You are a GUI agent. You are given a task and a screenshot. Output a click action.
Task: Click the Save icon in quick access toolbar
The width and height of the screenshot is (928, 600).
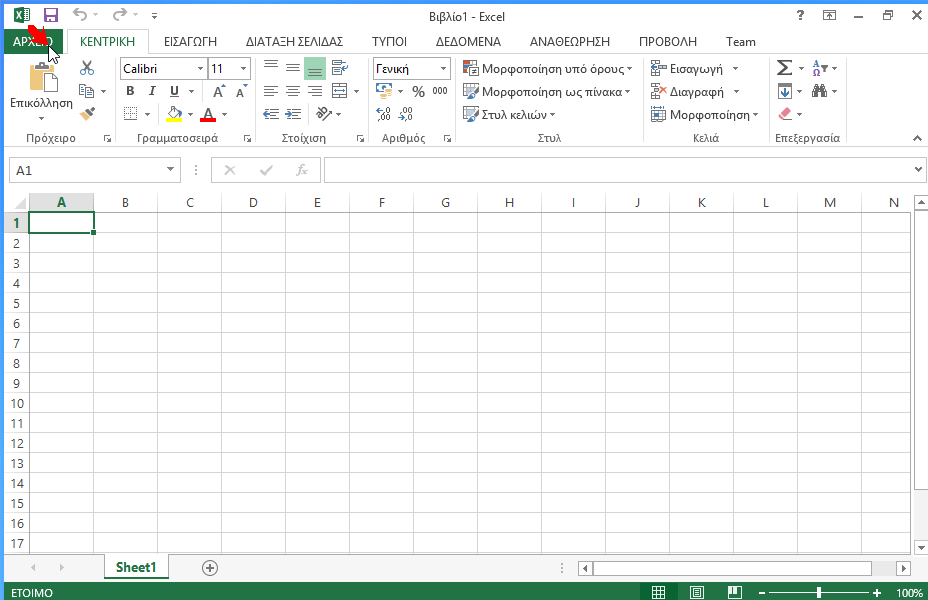point(51,15)
